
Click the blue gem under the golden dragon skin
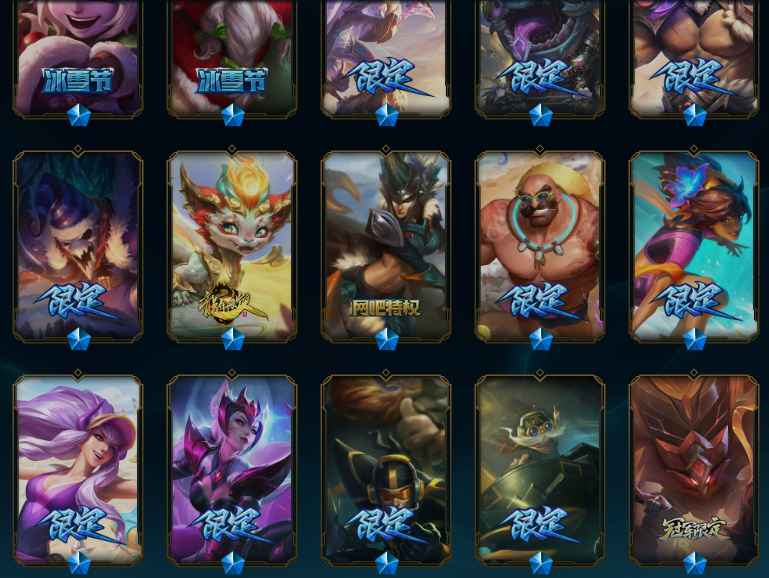pyautogui.click(x=232, y=339)
